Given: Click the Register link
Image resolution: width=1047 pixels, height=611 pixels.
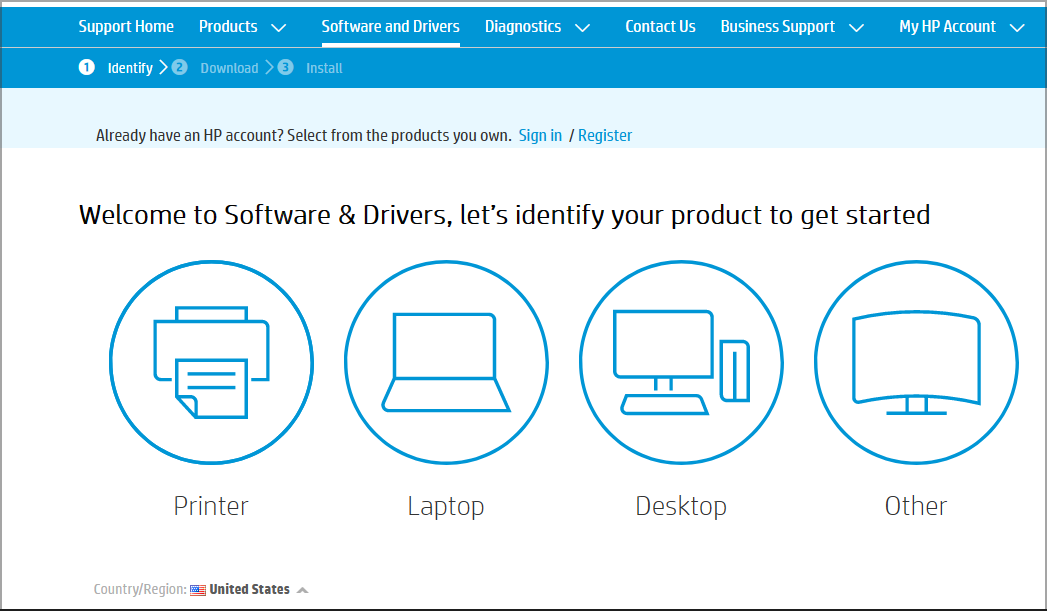Looking at the screenshot, I should (x=605, y=136).
